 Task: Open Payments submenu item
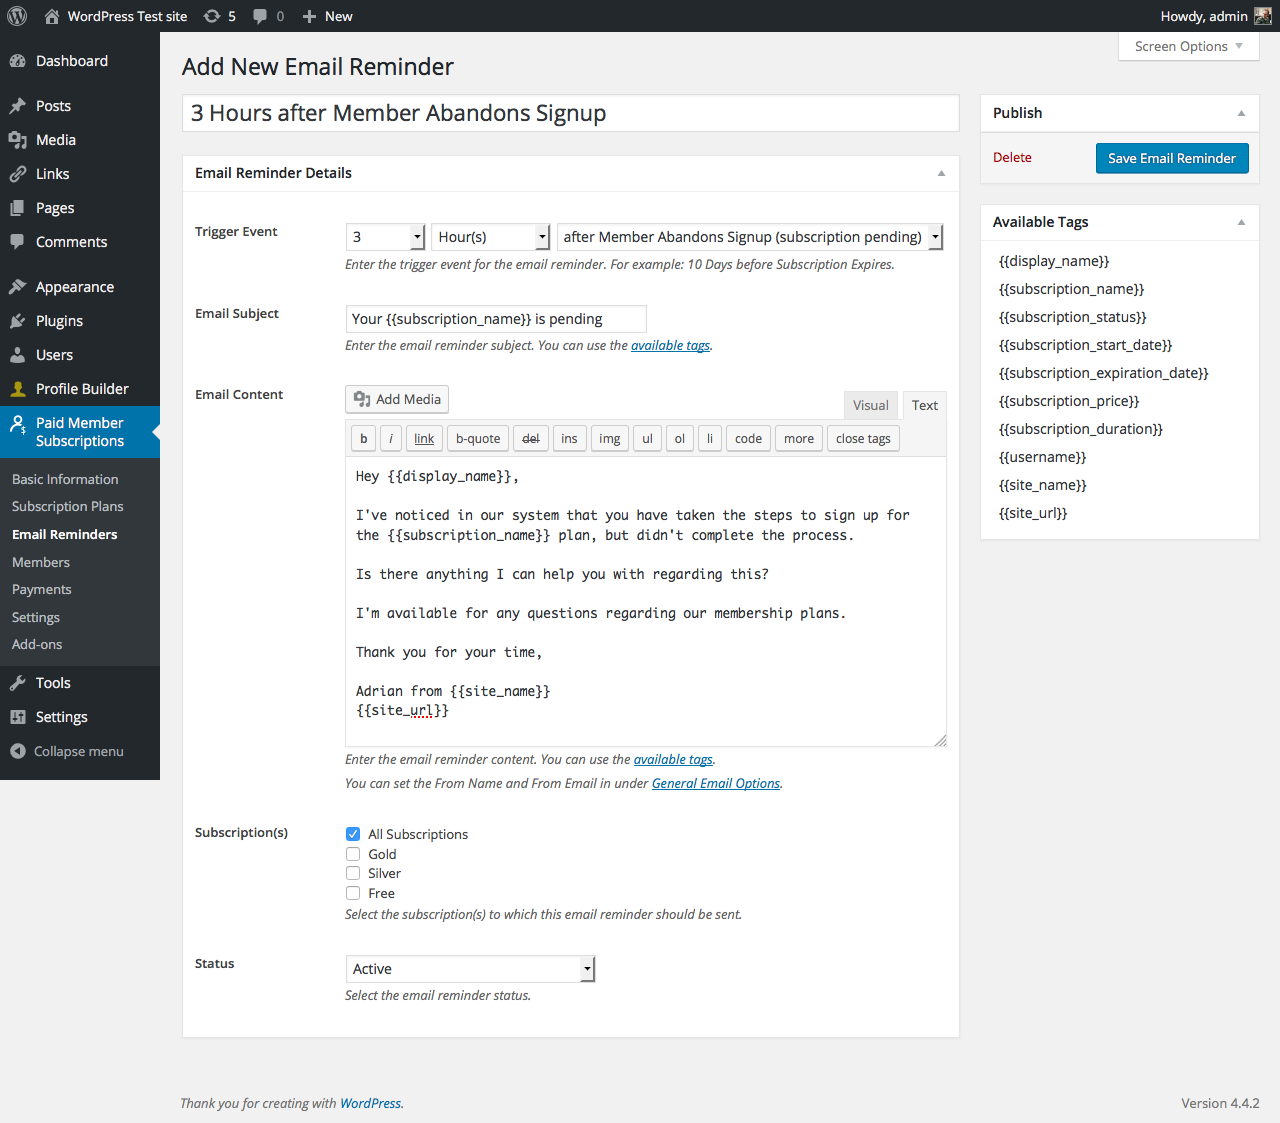42,589
